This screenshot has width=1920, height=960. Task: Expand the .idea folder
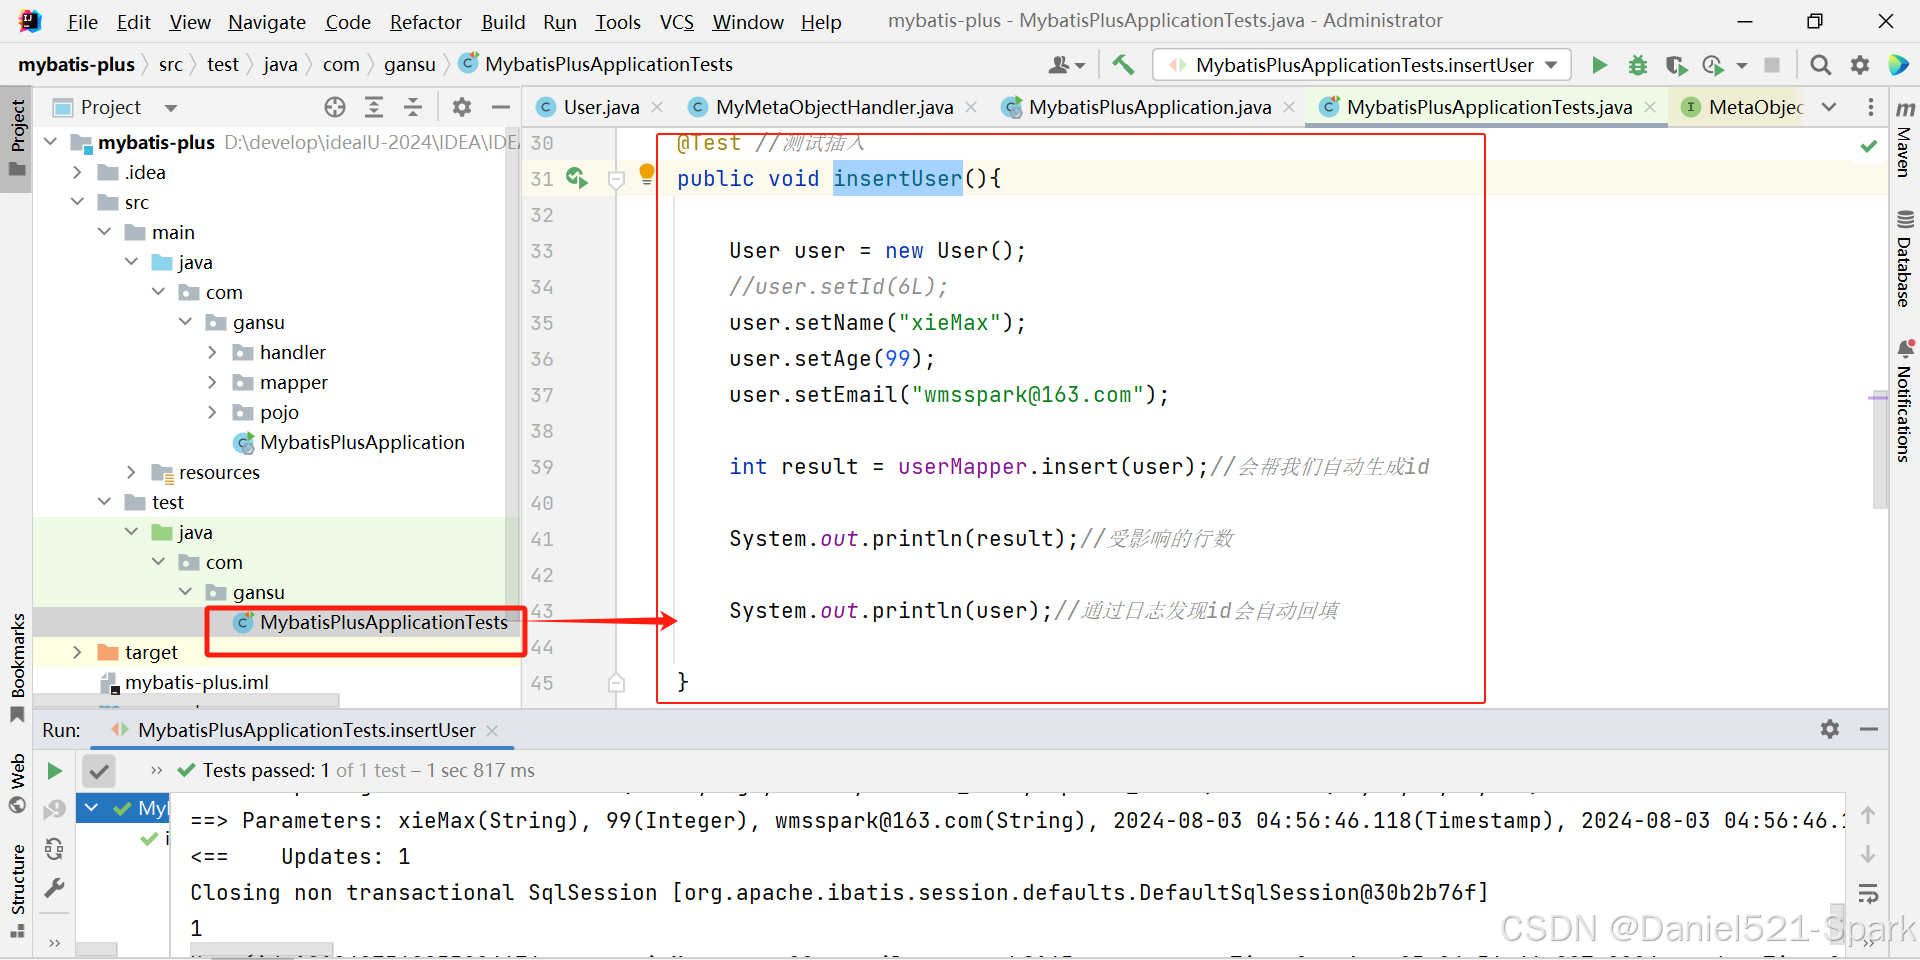click(77, 172)
